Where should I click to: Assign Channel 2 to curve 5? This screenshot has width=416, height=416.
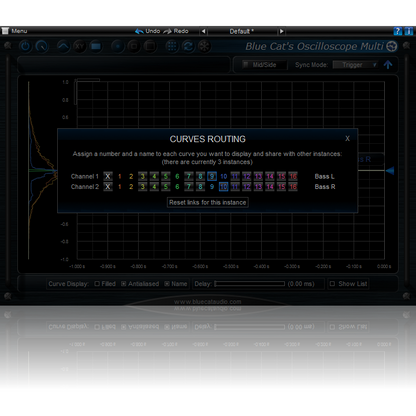166,187
